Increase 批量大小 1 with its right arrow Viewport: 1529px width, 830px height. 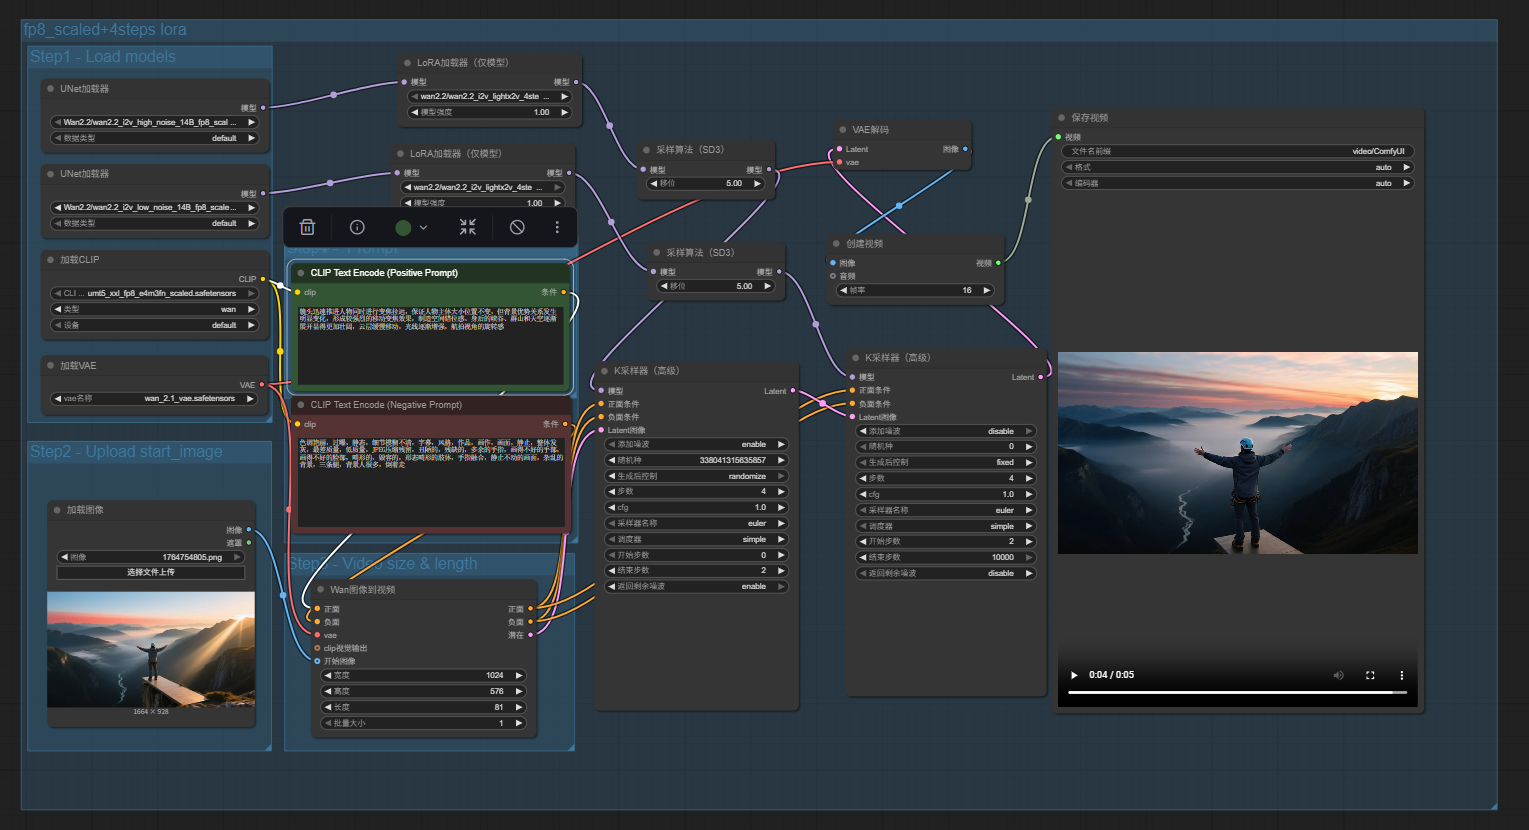[x=519, y=723]
